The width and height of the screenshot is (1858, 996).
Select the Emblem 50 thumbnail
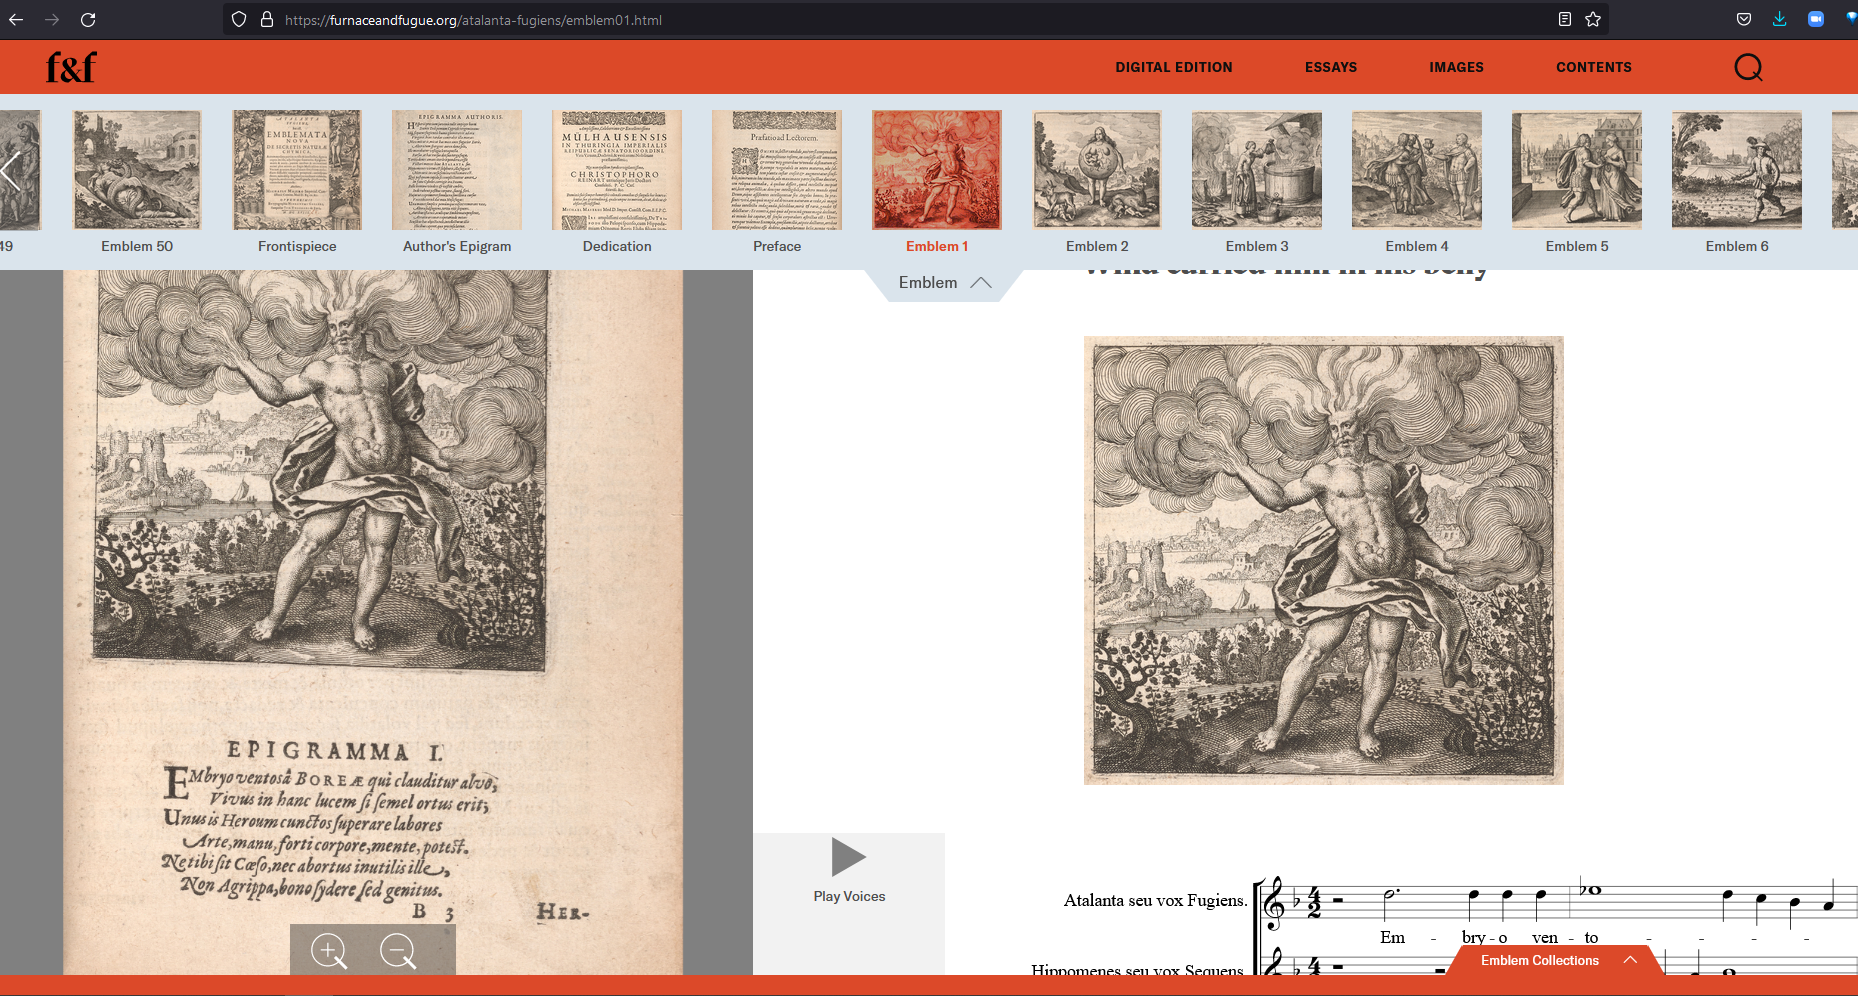point(137,170)
